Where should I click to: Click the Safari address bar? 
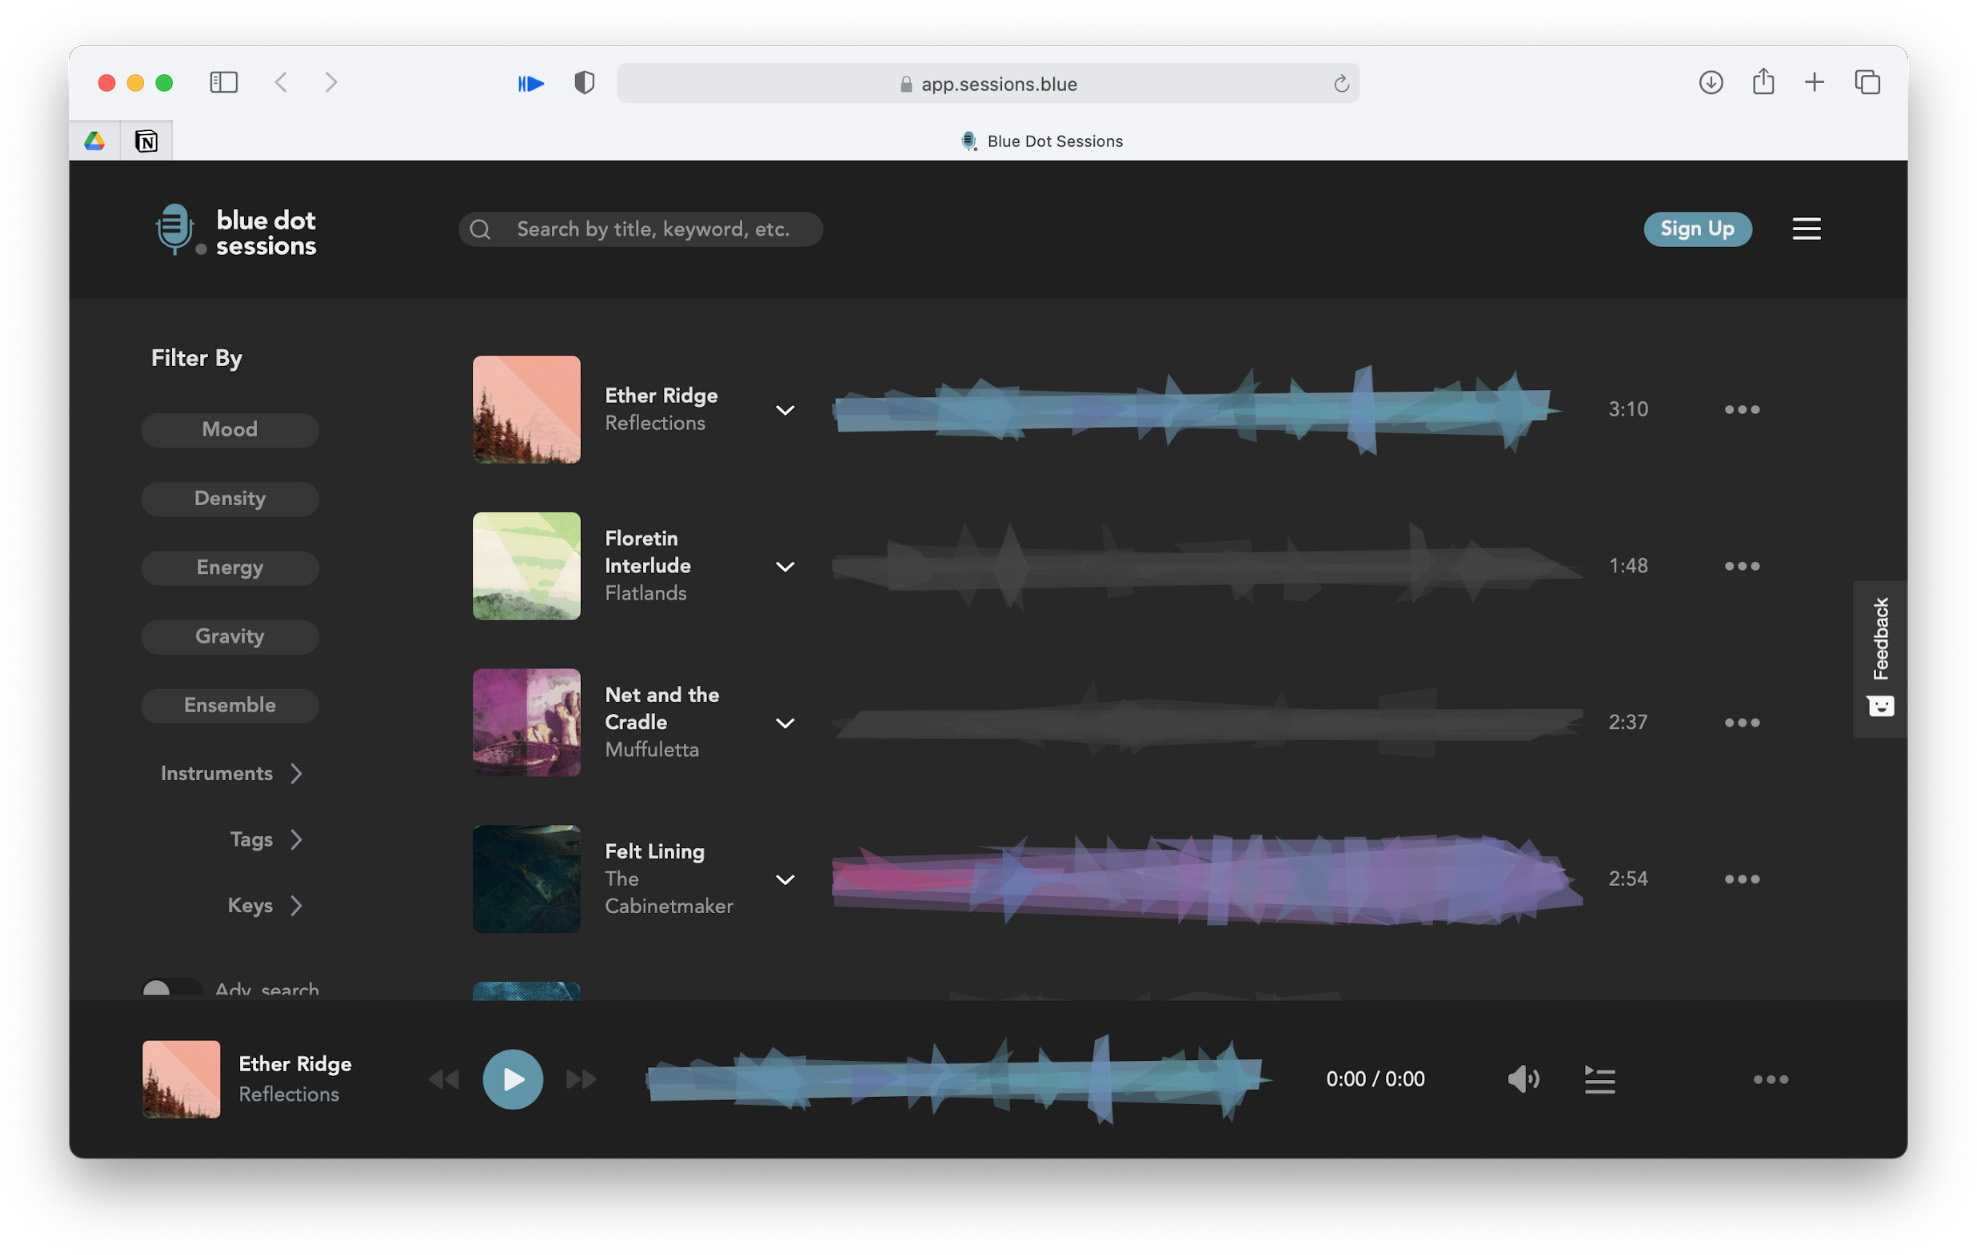click(x=987, y=84)
